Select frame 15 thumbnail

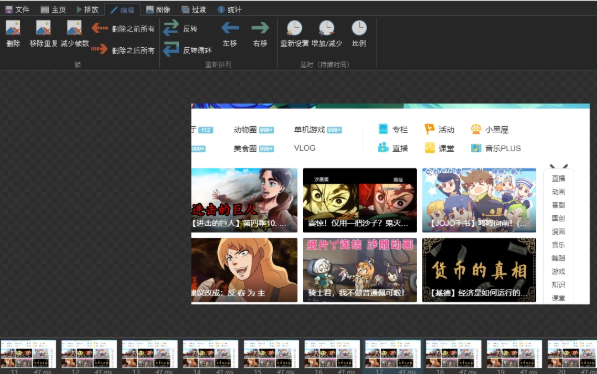coord(271,354)
